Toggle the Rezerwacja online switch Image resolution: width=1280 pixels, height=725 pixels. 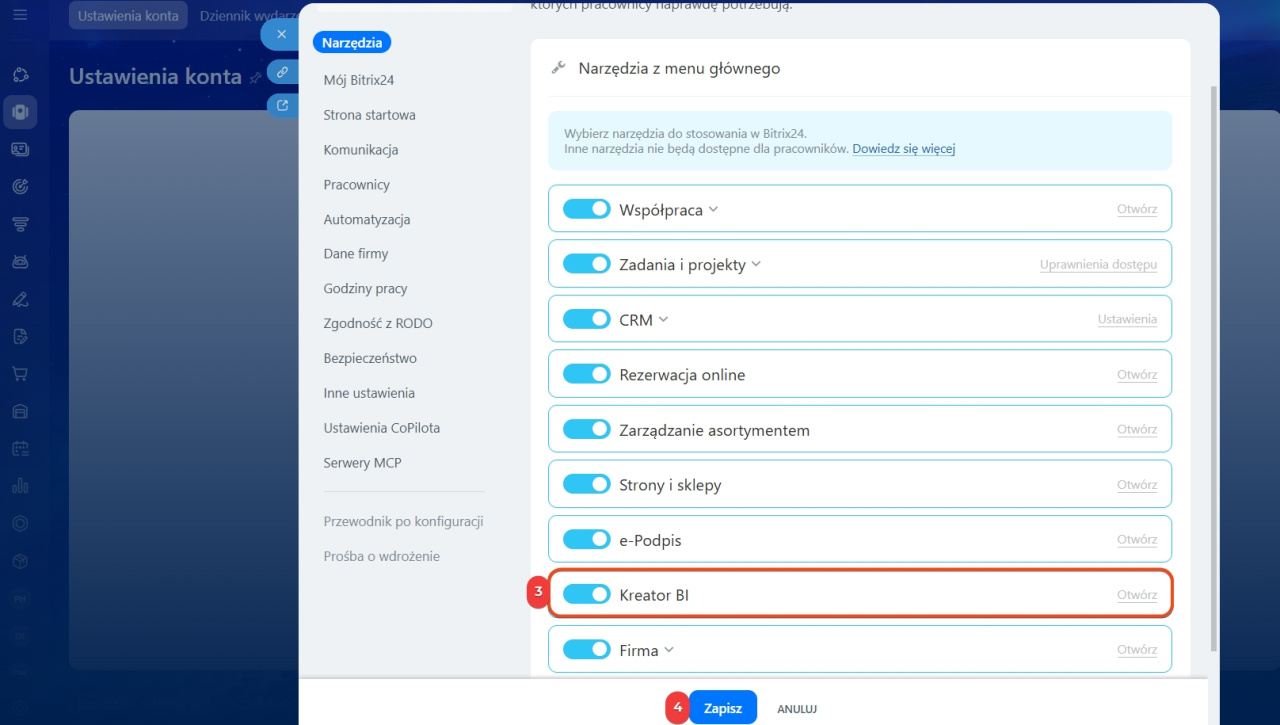click(x=586, y=374)
